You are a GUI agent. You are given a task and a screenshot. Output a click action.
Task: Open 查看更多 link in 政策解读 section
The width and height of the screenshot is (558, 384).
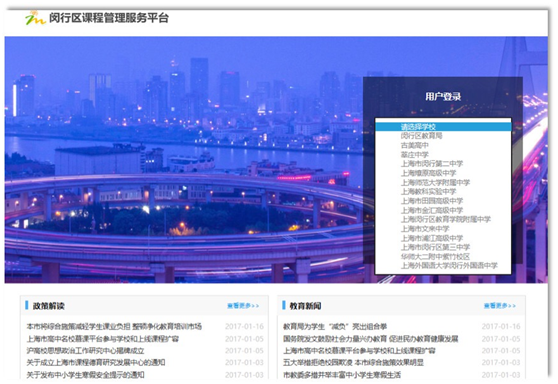pyautogui.click(x=243, y=306)
